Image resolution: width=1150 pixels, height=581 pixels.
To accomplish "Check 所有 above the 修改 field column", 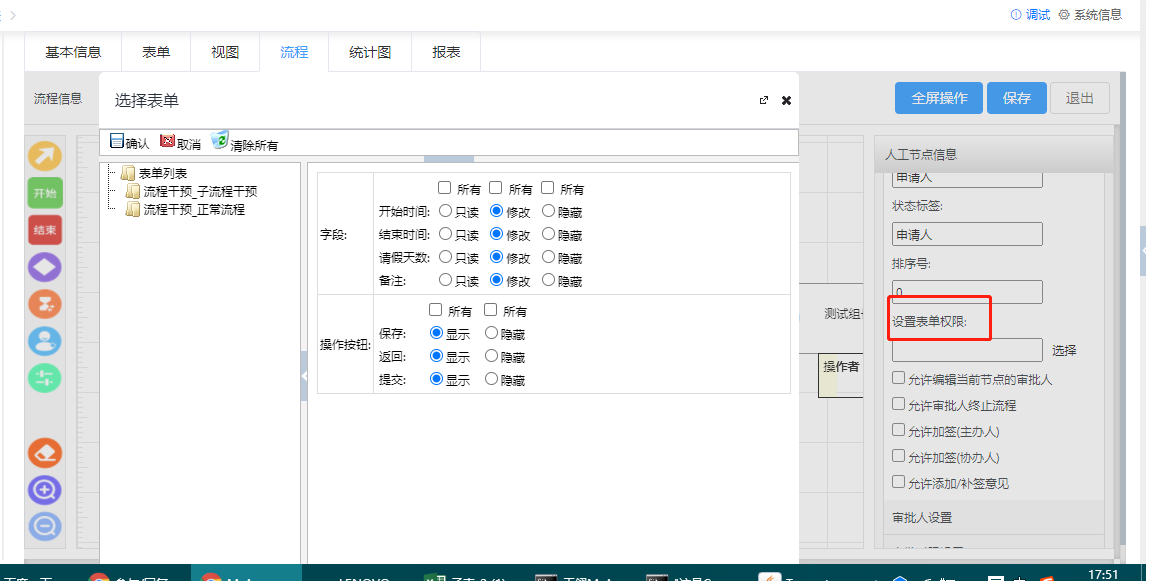I will click(496, 189).
